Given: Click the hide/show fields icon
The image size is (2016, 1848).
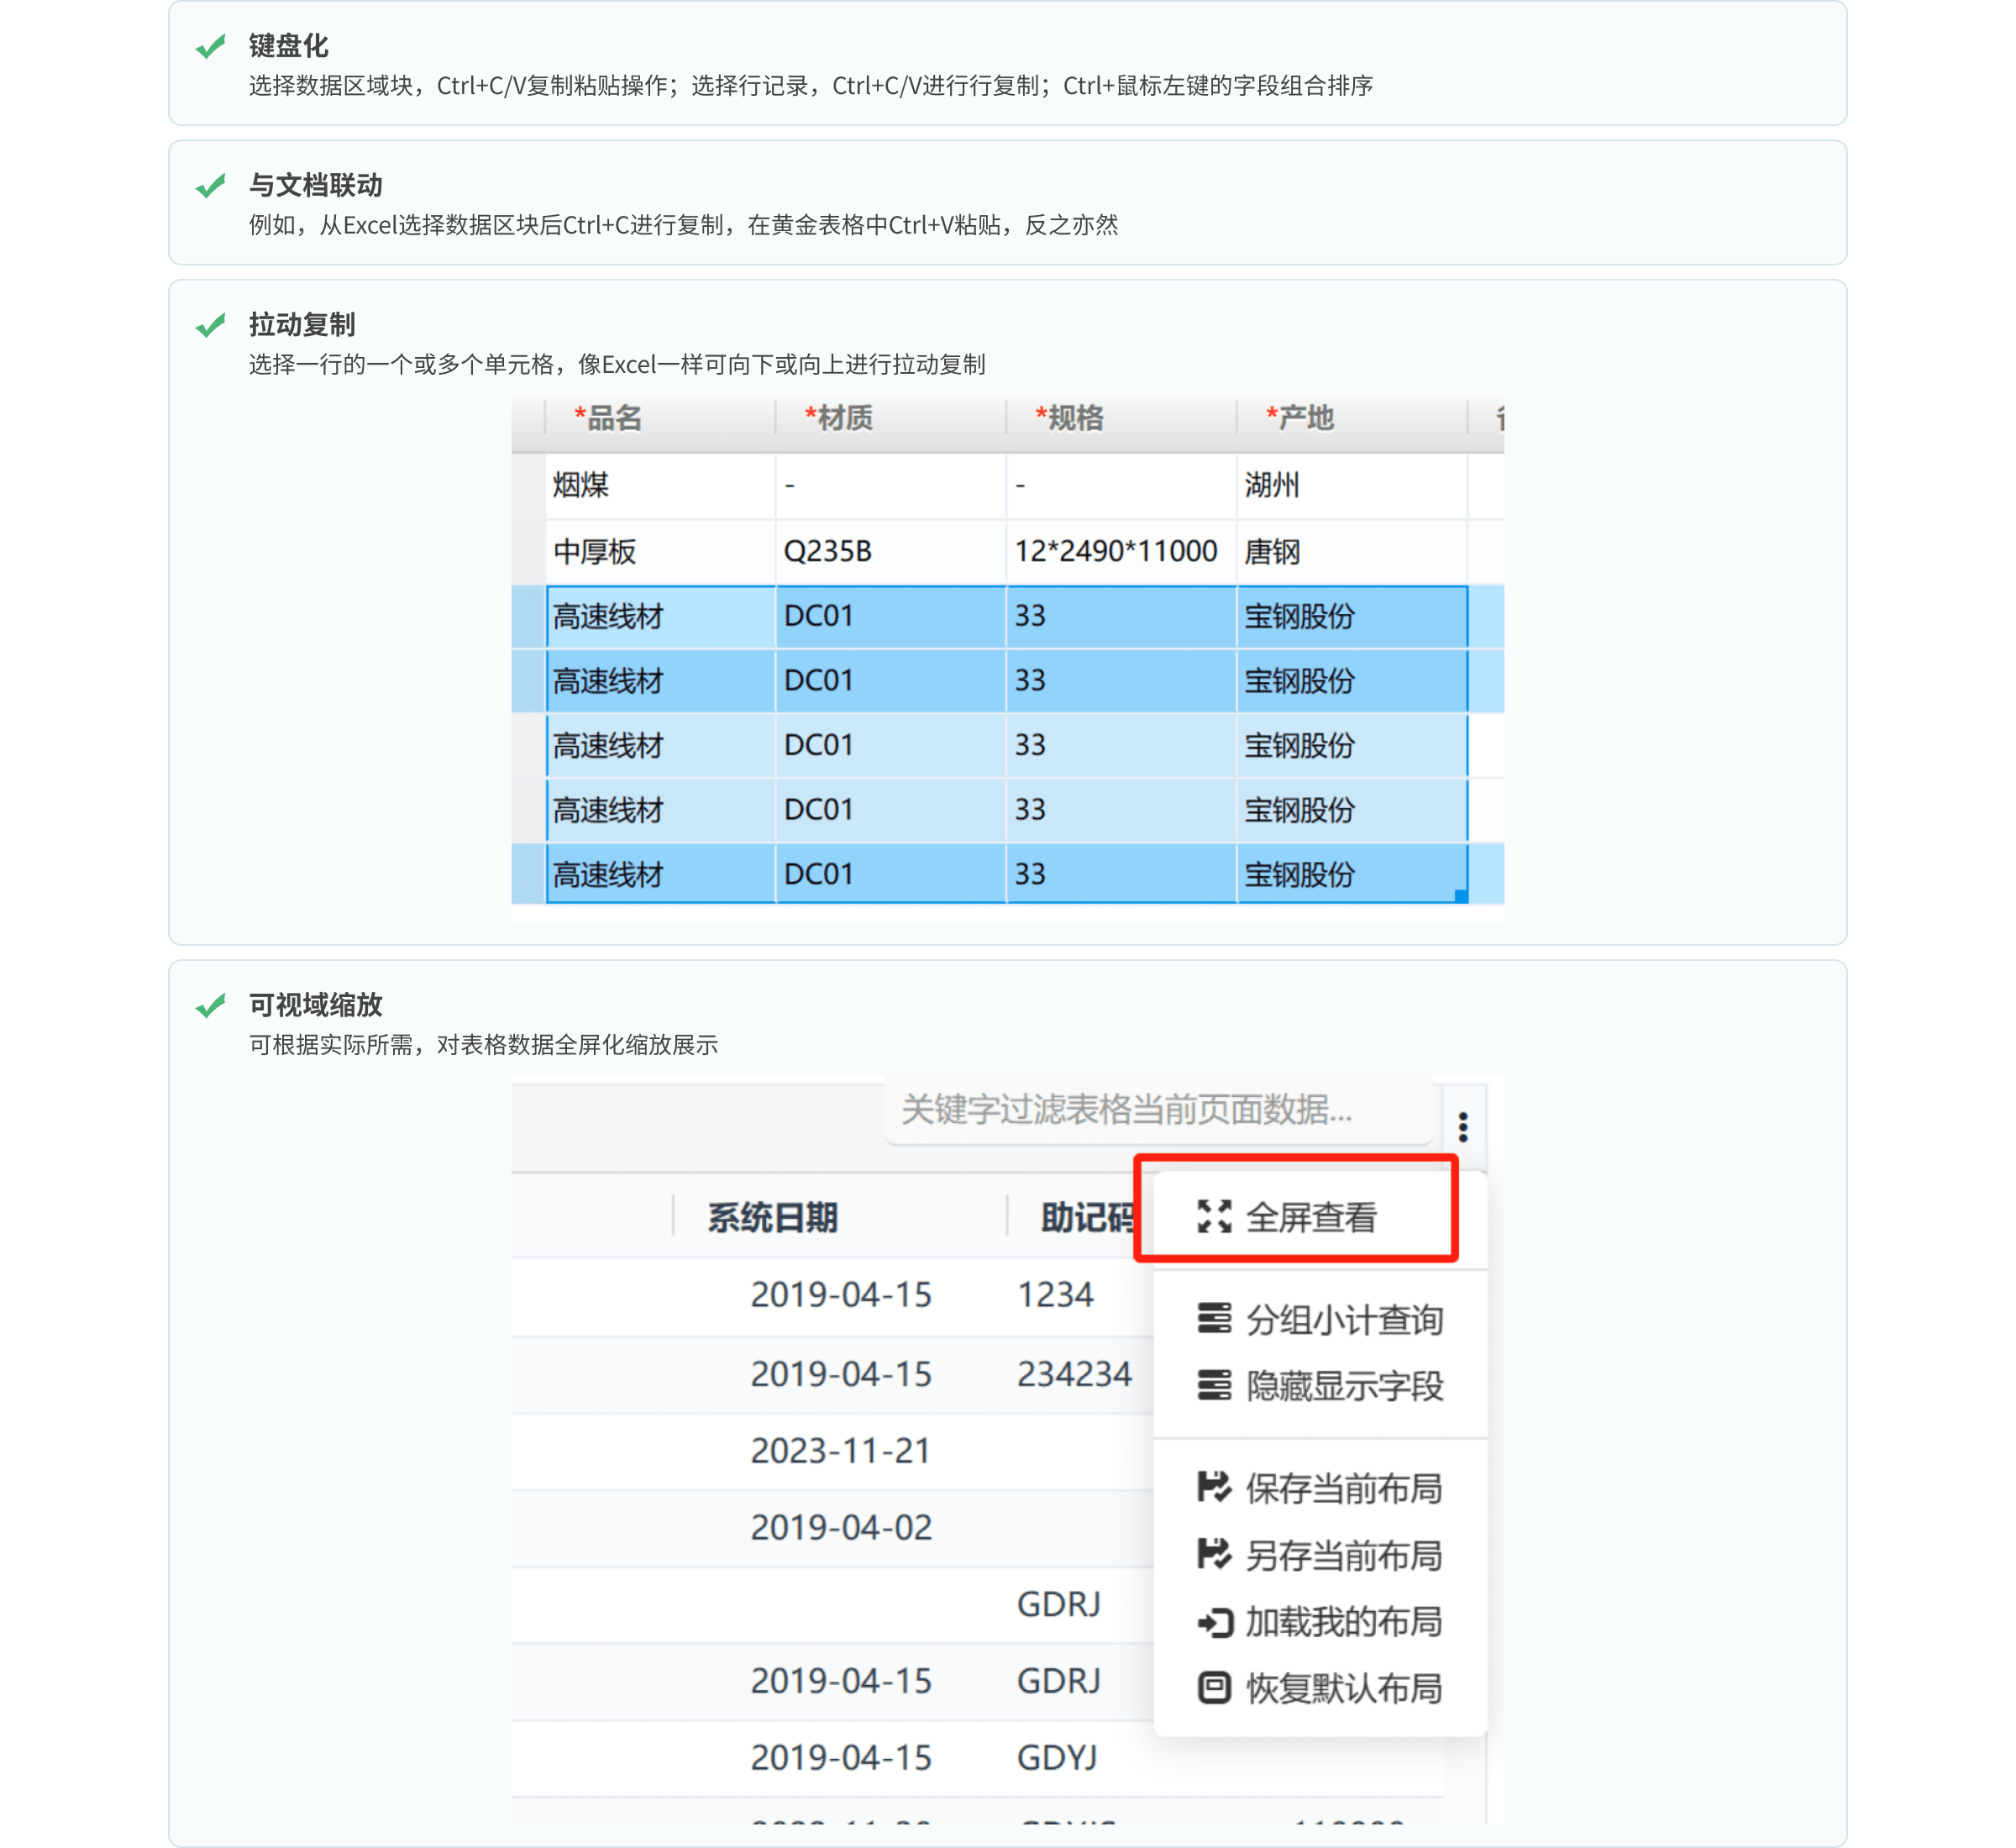Looking at the screenshot, I should click(x=1214, y=1386).
